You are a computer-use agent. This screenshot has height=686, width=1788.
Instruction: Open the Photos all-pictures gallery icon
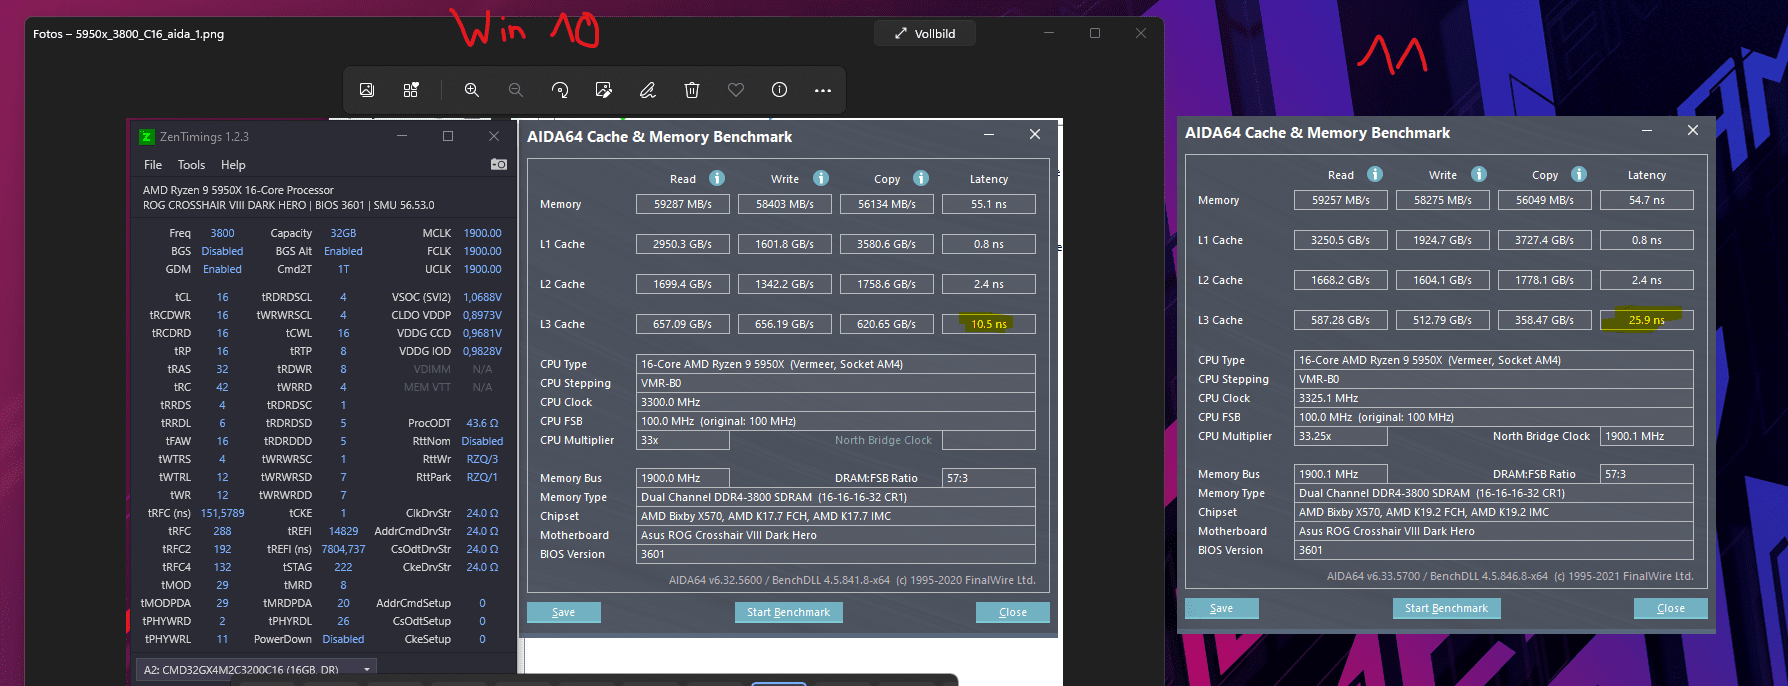tap(367, 90)
